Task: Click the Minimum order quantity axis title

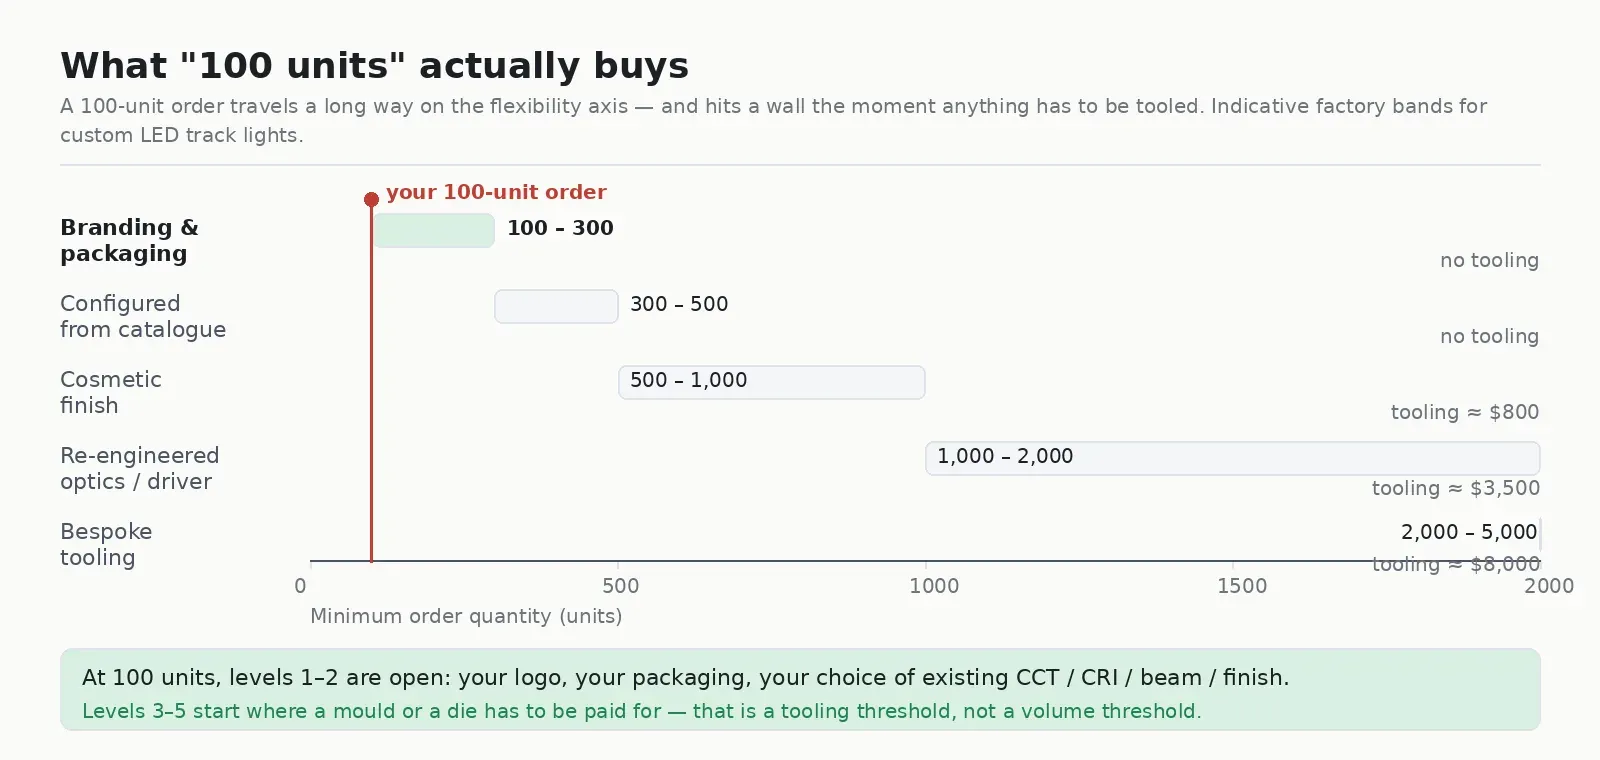Action: (466, 616)
